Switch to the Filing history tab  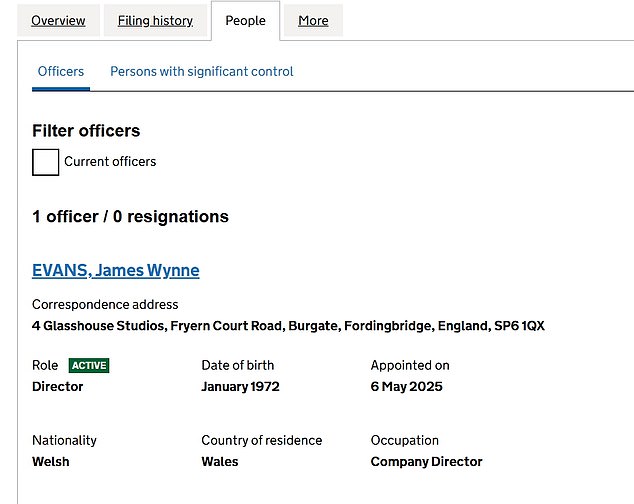point(155,20)
